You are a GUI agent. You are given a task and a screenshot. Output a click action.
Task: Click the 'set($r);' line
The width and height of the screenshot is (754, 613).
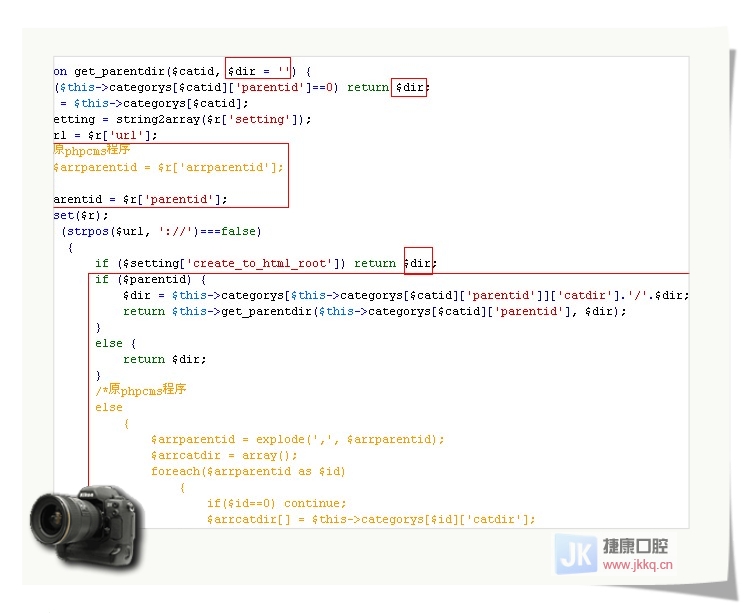tap(81, 215)
